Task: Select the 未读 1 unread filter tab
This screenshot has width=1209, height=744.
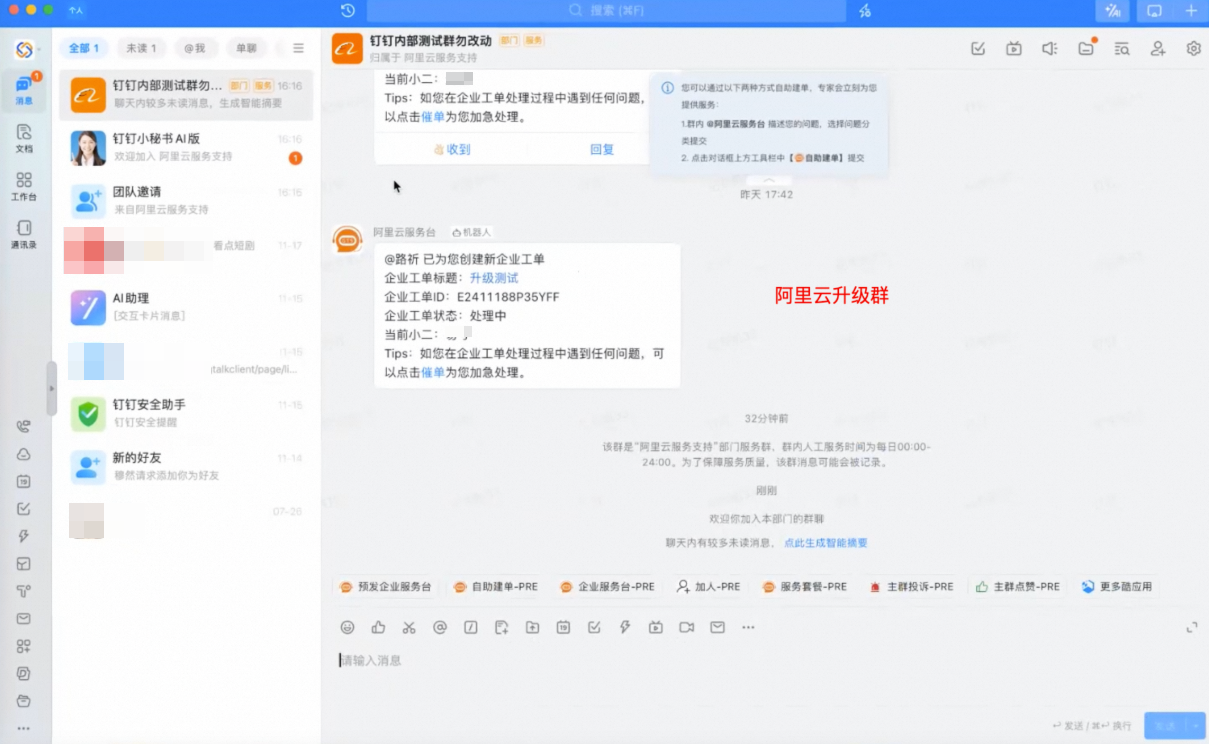Action: click(x=141, y=48)
